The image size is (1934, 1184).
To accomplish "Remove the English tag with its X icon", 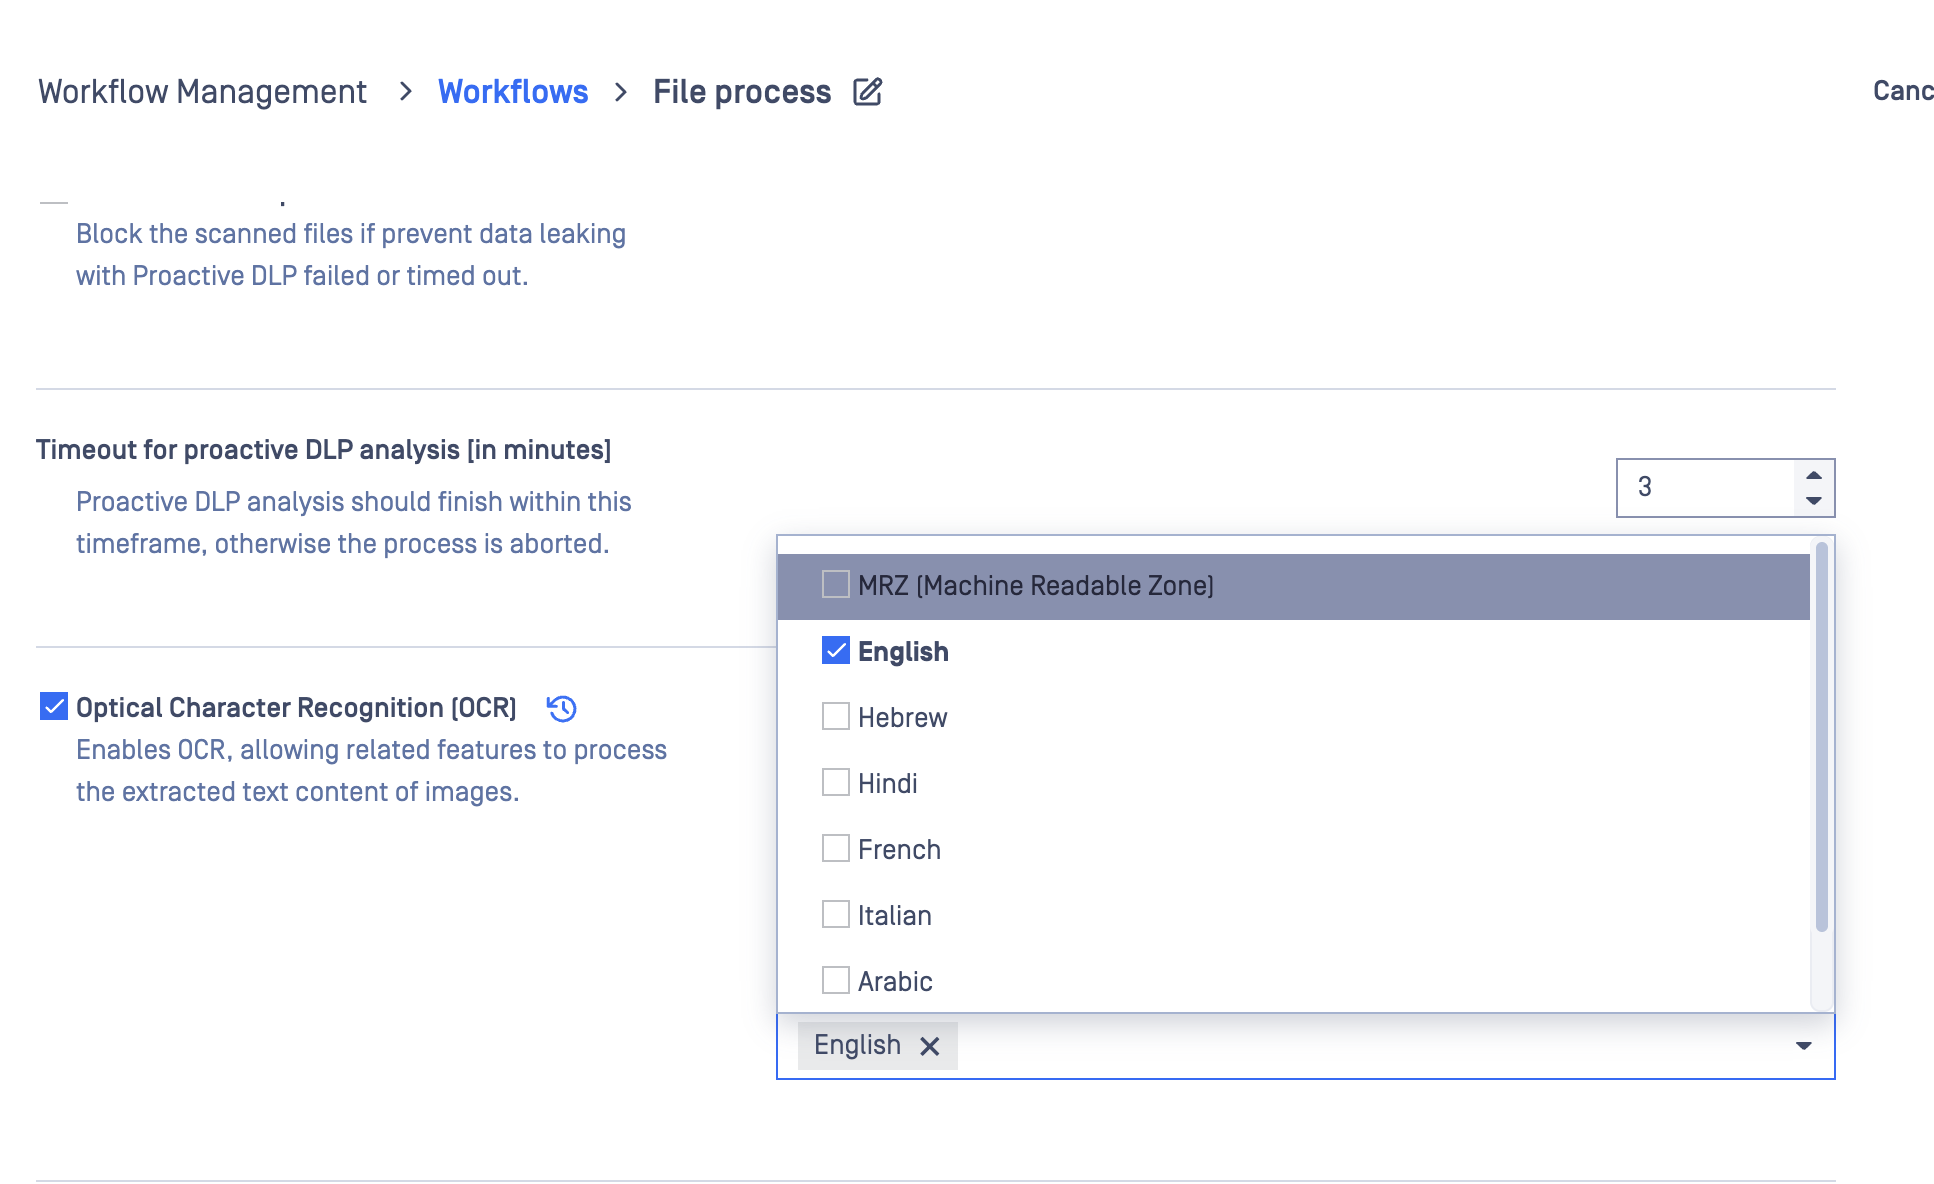I will coord(930,1046).
